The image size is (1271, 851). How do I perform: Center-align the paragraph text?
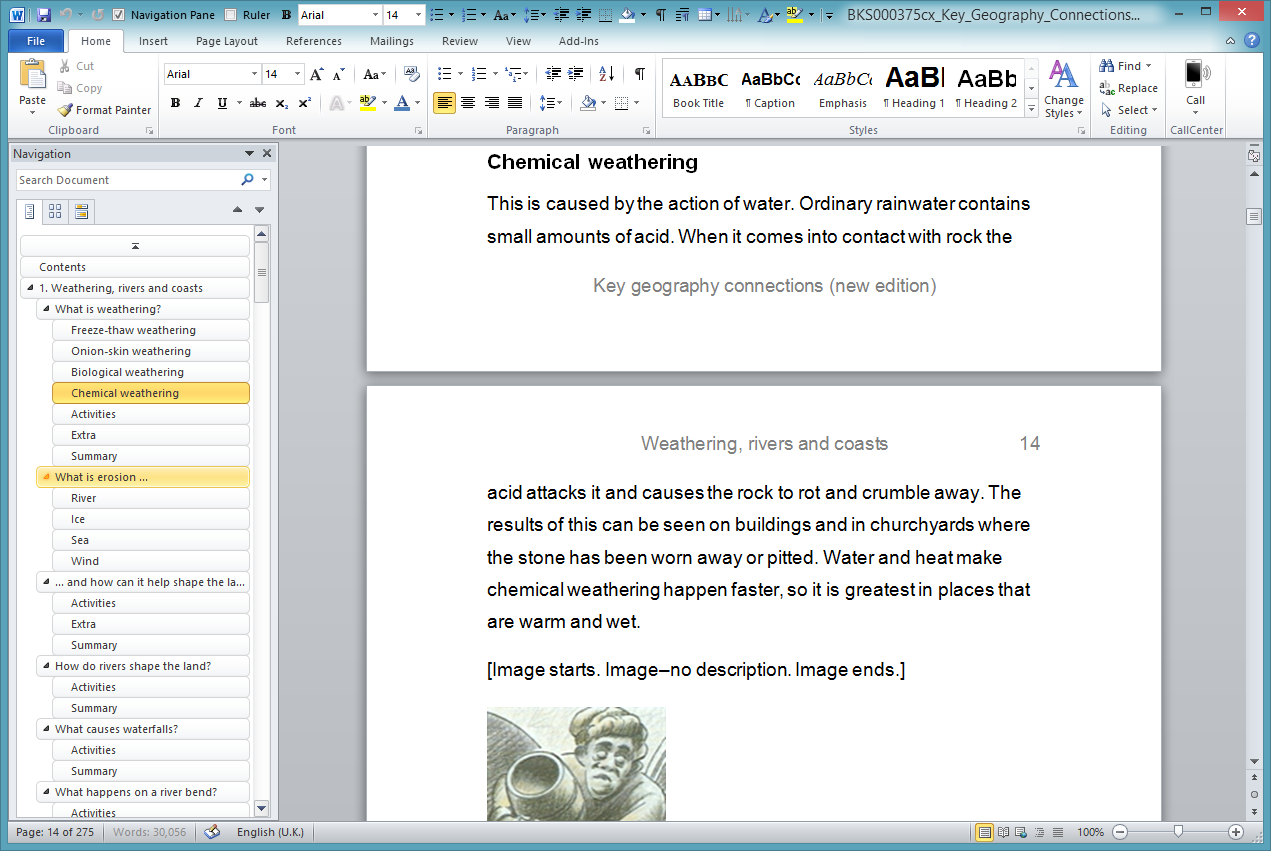468,103
